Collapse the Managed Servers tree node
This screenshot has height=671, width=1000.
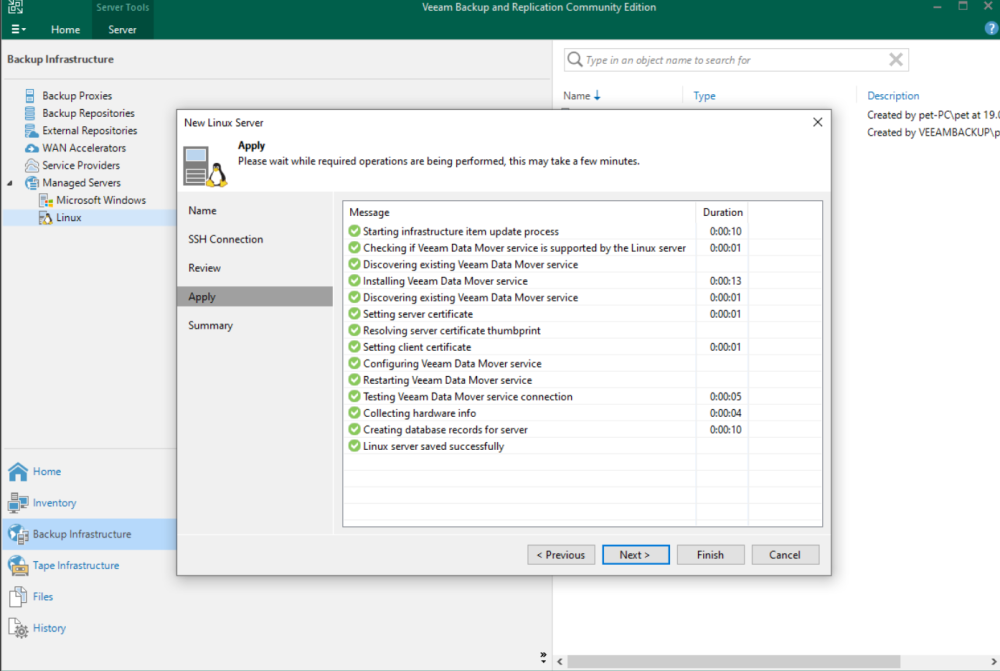tap(10, 183)
